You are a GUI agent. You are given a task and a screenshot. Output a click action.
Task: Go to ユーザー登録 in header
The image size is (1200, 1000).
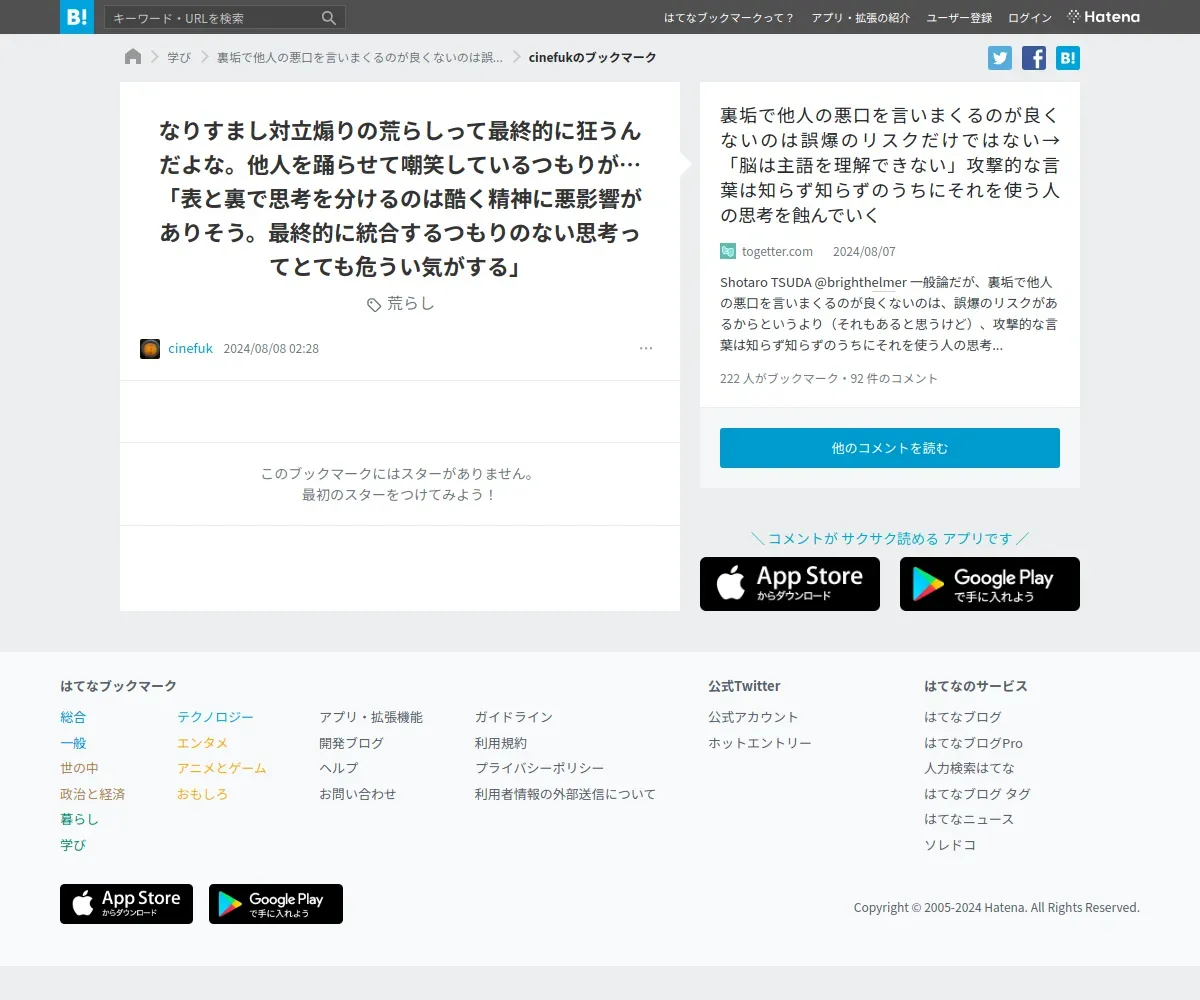click(959, 18)
